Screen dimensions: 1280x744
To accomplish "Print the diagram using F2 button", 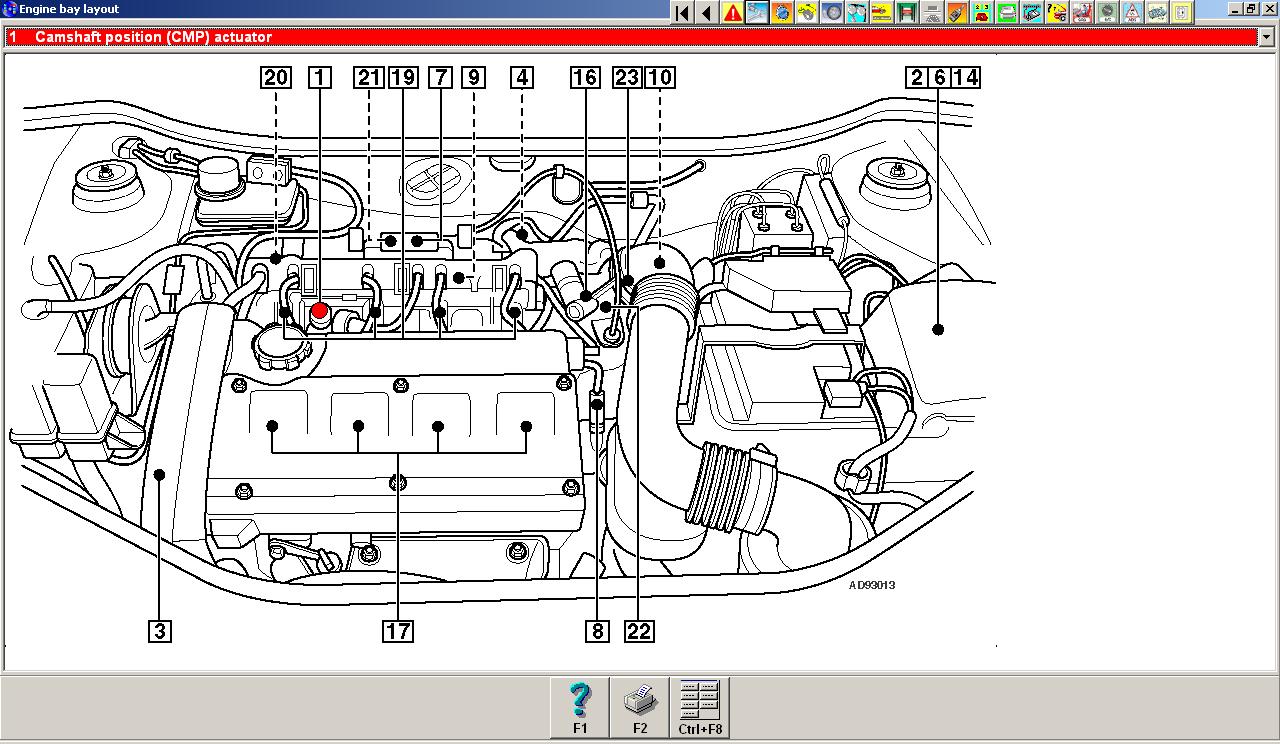I will click(x=640, y=707).
